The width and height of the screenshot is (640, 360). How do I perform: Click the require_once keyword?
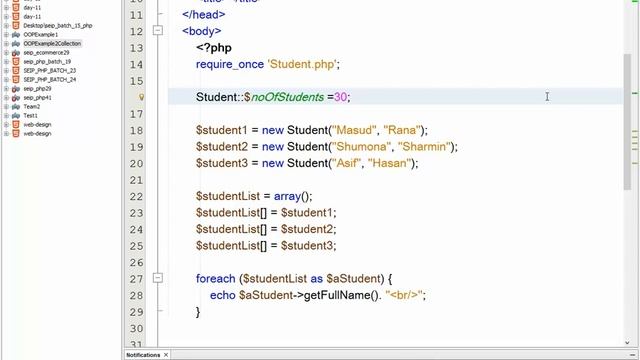[x=230, y=64]
